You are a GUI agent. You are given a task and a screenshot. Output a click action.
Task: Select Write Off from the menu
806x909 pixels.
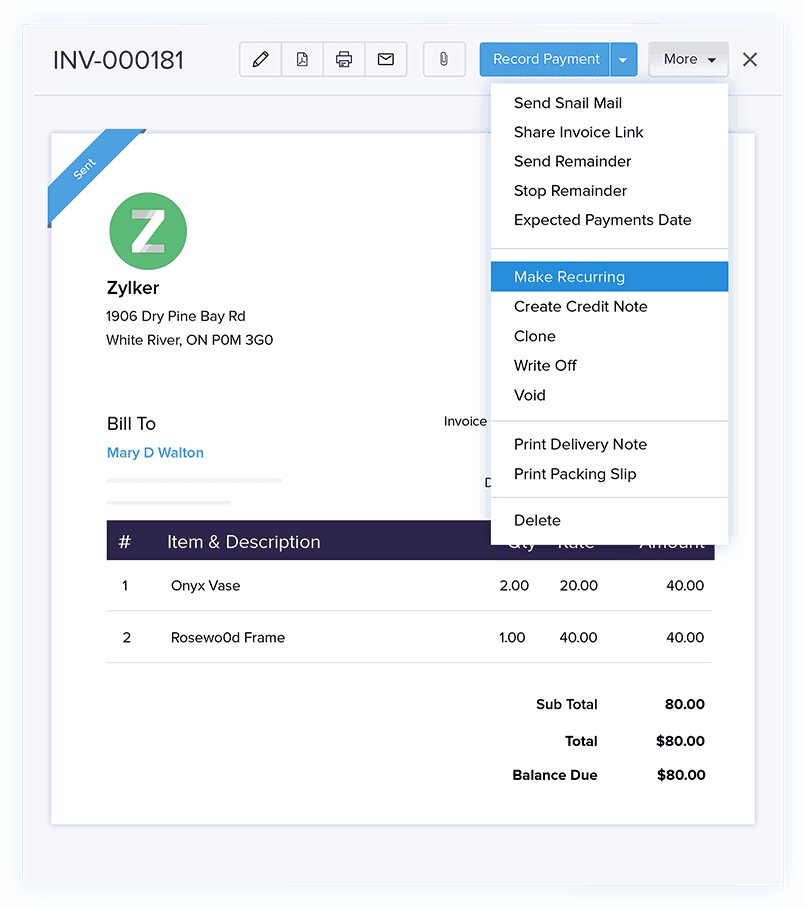(545, 365)
